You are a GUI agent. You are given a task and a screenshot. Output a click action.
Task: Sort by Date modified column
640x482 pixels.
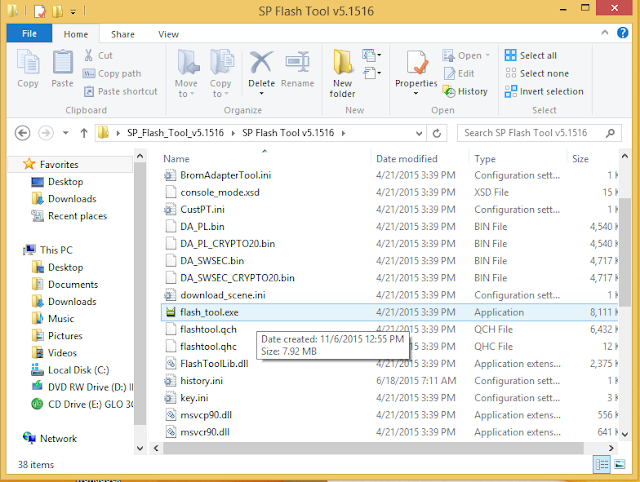(x=407, y=159)
